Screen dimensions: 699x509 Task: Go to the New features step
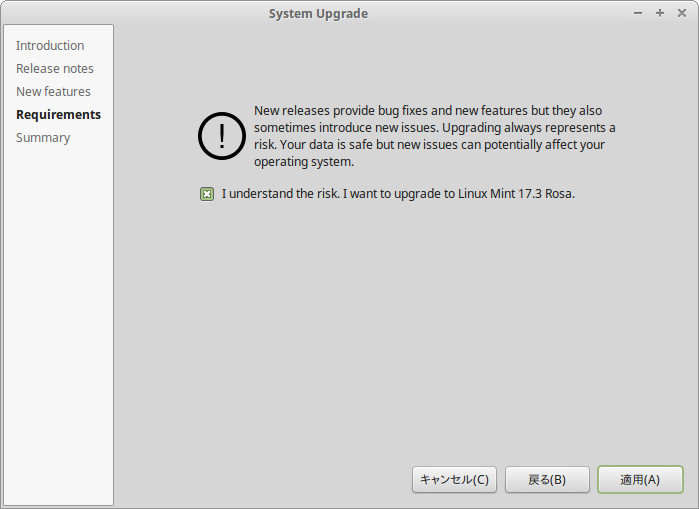point(53,91)
